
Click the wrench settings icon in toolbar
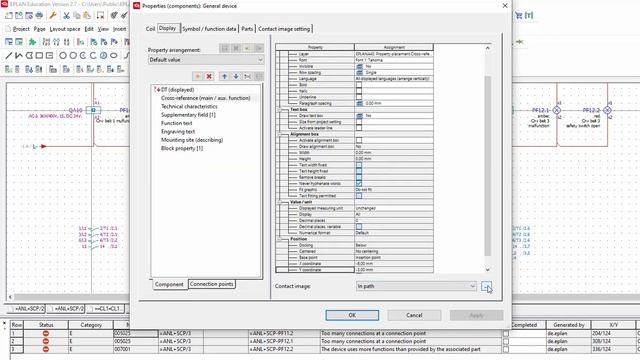tap(53, 16)
